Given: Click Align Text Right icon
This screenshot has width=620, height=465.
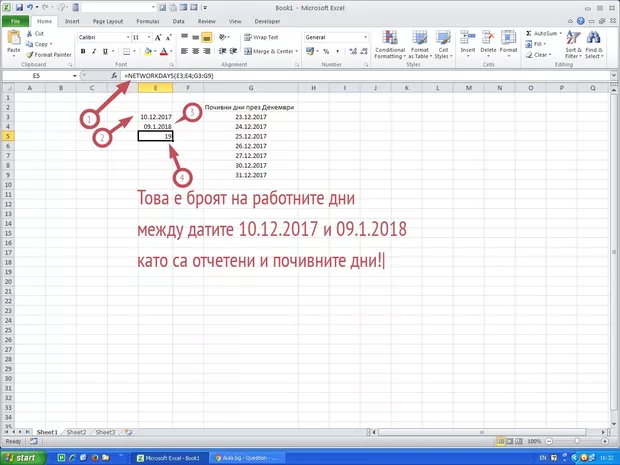Looking at the screenshot, I should [x=206, y=51].
